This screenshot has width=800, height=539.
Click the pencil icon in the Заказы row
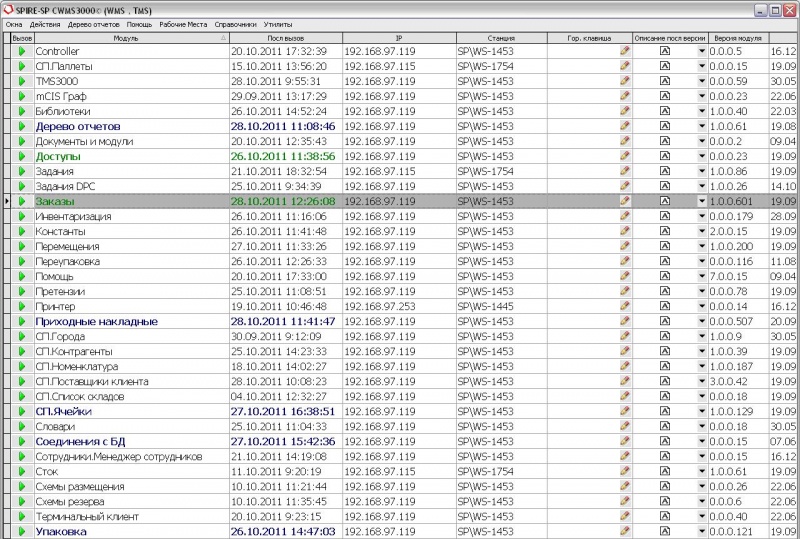[x=625, y=201]
